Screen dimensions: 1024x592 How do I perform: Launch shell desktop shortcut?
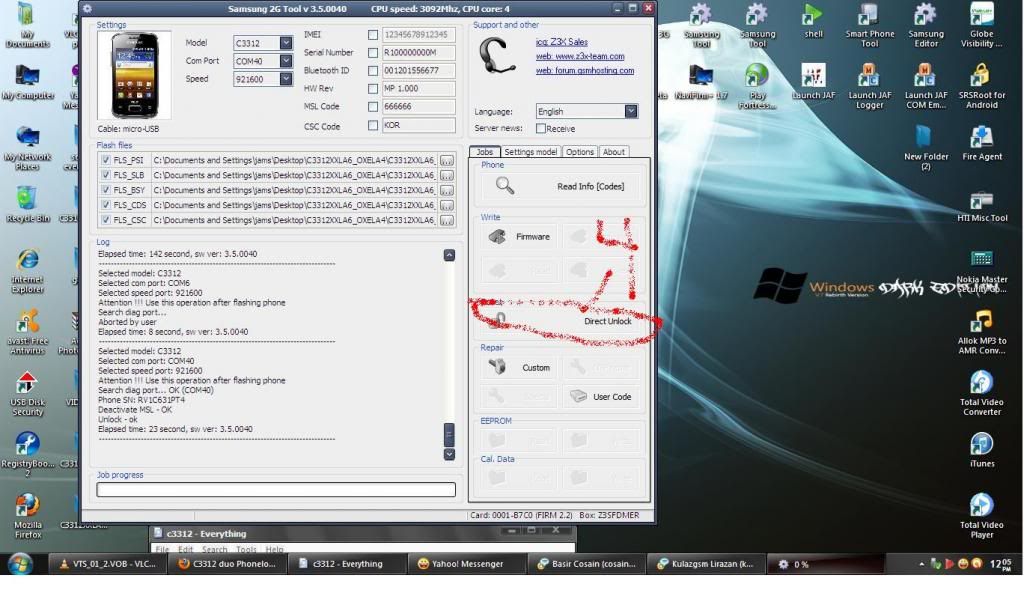813,21
